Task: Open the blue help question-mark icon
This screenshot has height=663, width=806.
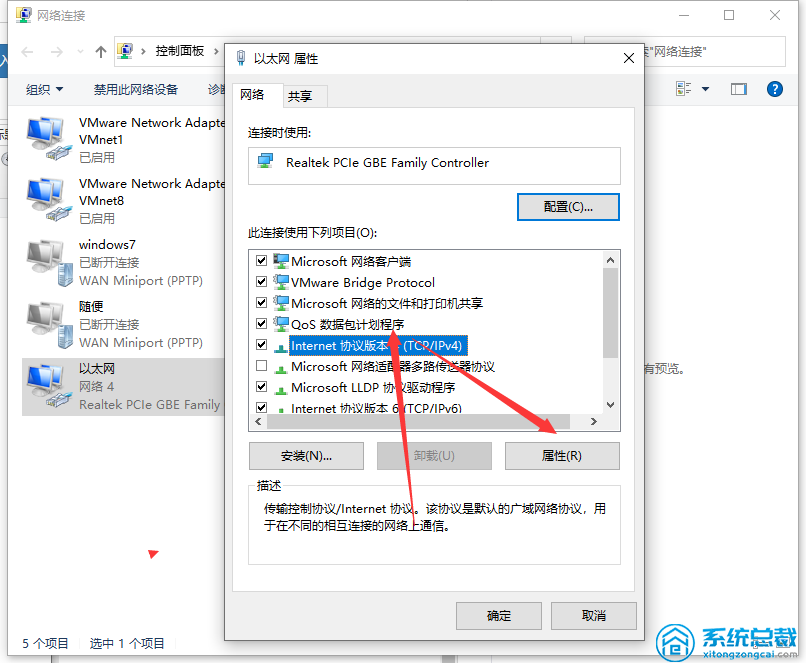Action: click(x=774, y=89)
